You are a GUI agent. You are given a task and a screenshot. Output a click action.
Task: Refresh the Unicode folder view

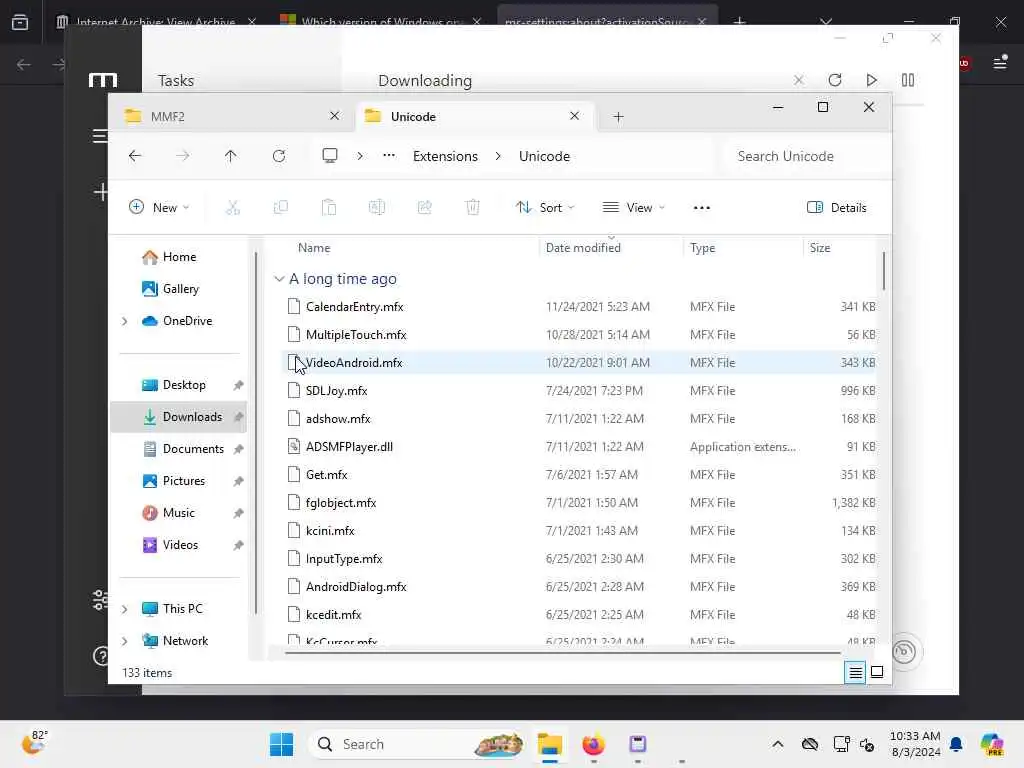click(x=279, y=156)
